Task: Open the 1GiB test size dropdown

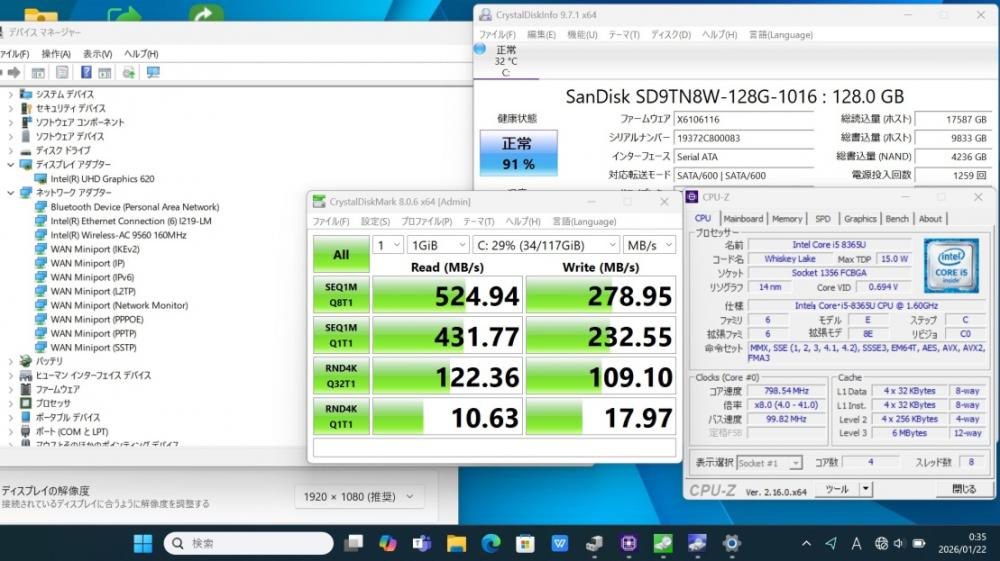Action: pos(438,245)
